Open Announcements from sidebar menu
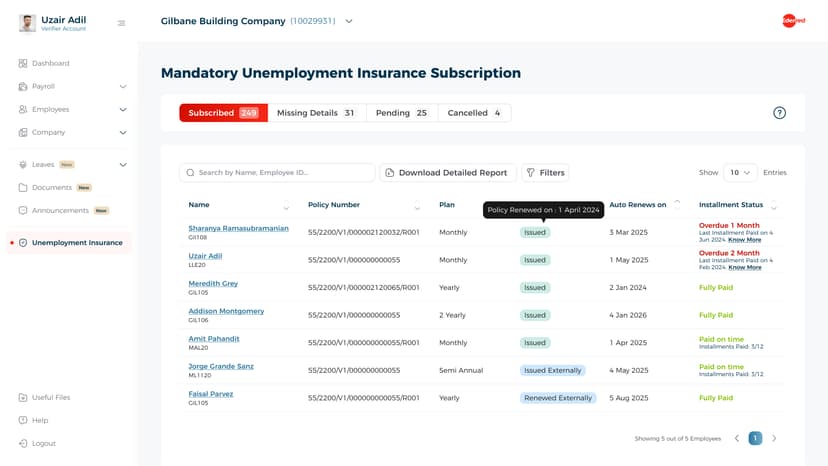 point(60,210)
